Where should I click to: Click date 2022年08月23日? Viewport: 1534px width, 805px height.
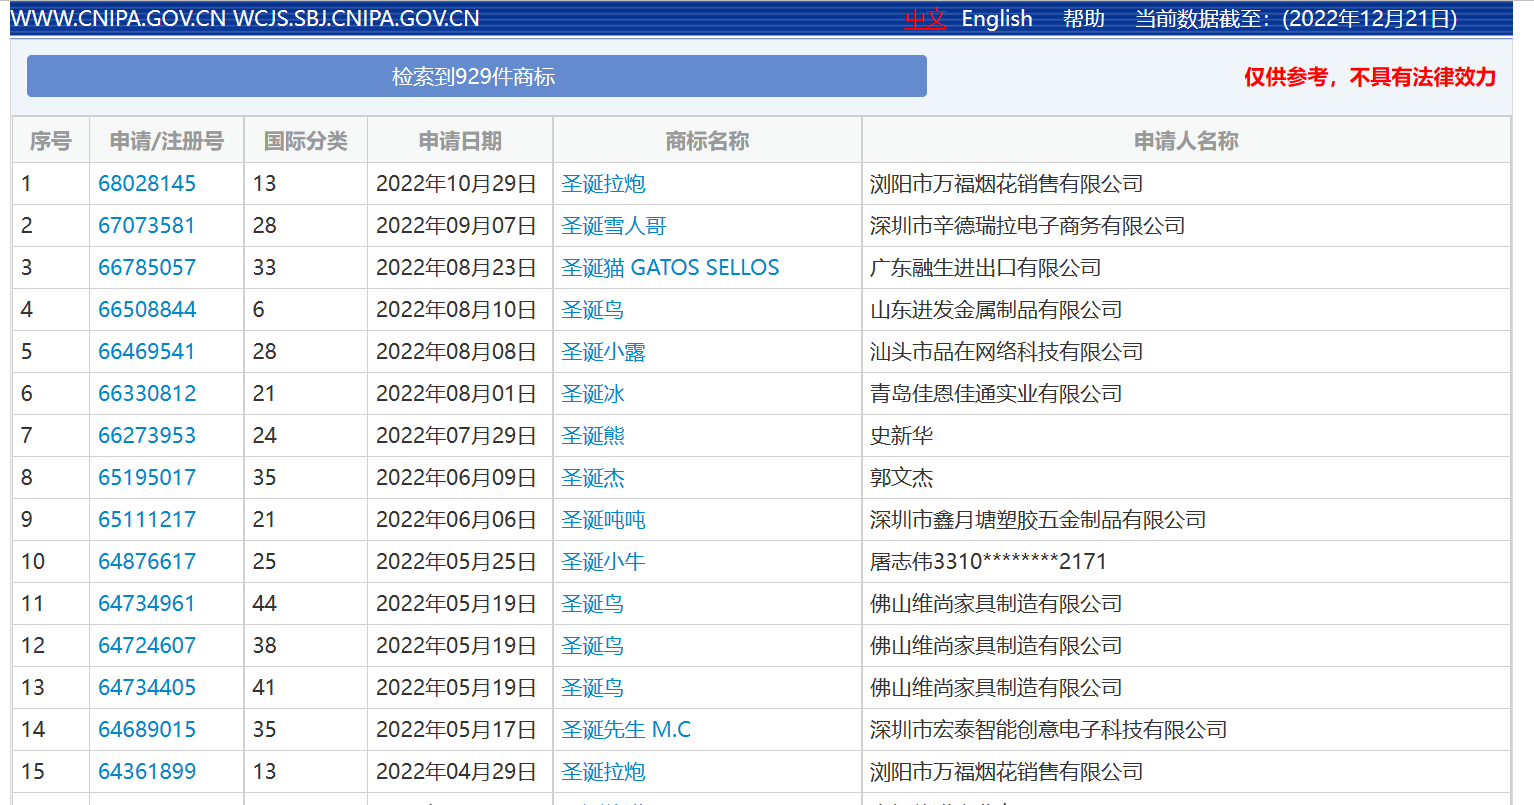[x=457, y=268]
